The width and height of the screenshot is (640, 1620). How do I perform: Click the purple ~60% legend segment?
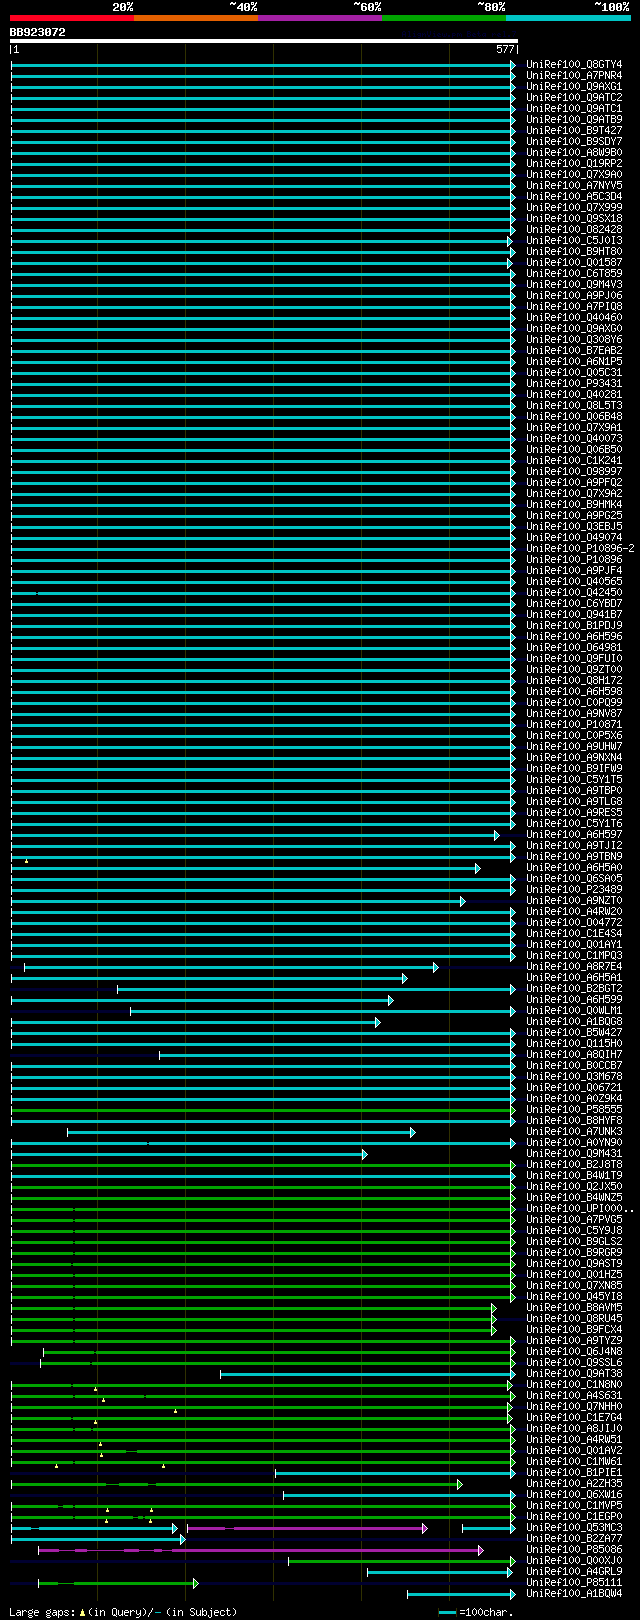(319, 18)
